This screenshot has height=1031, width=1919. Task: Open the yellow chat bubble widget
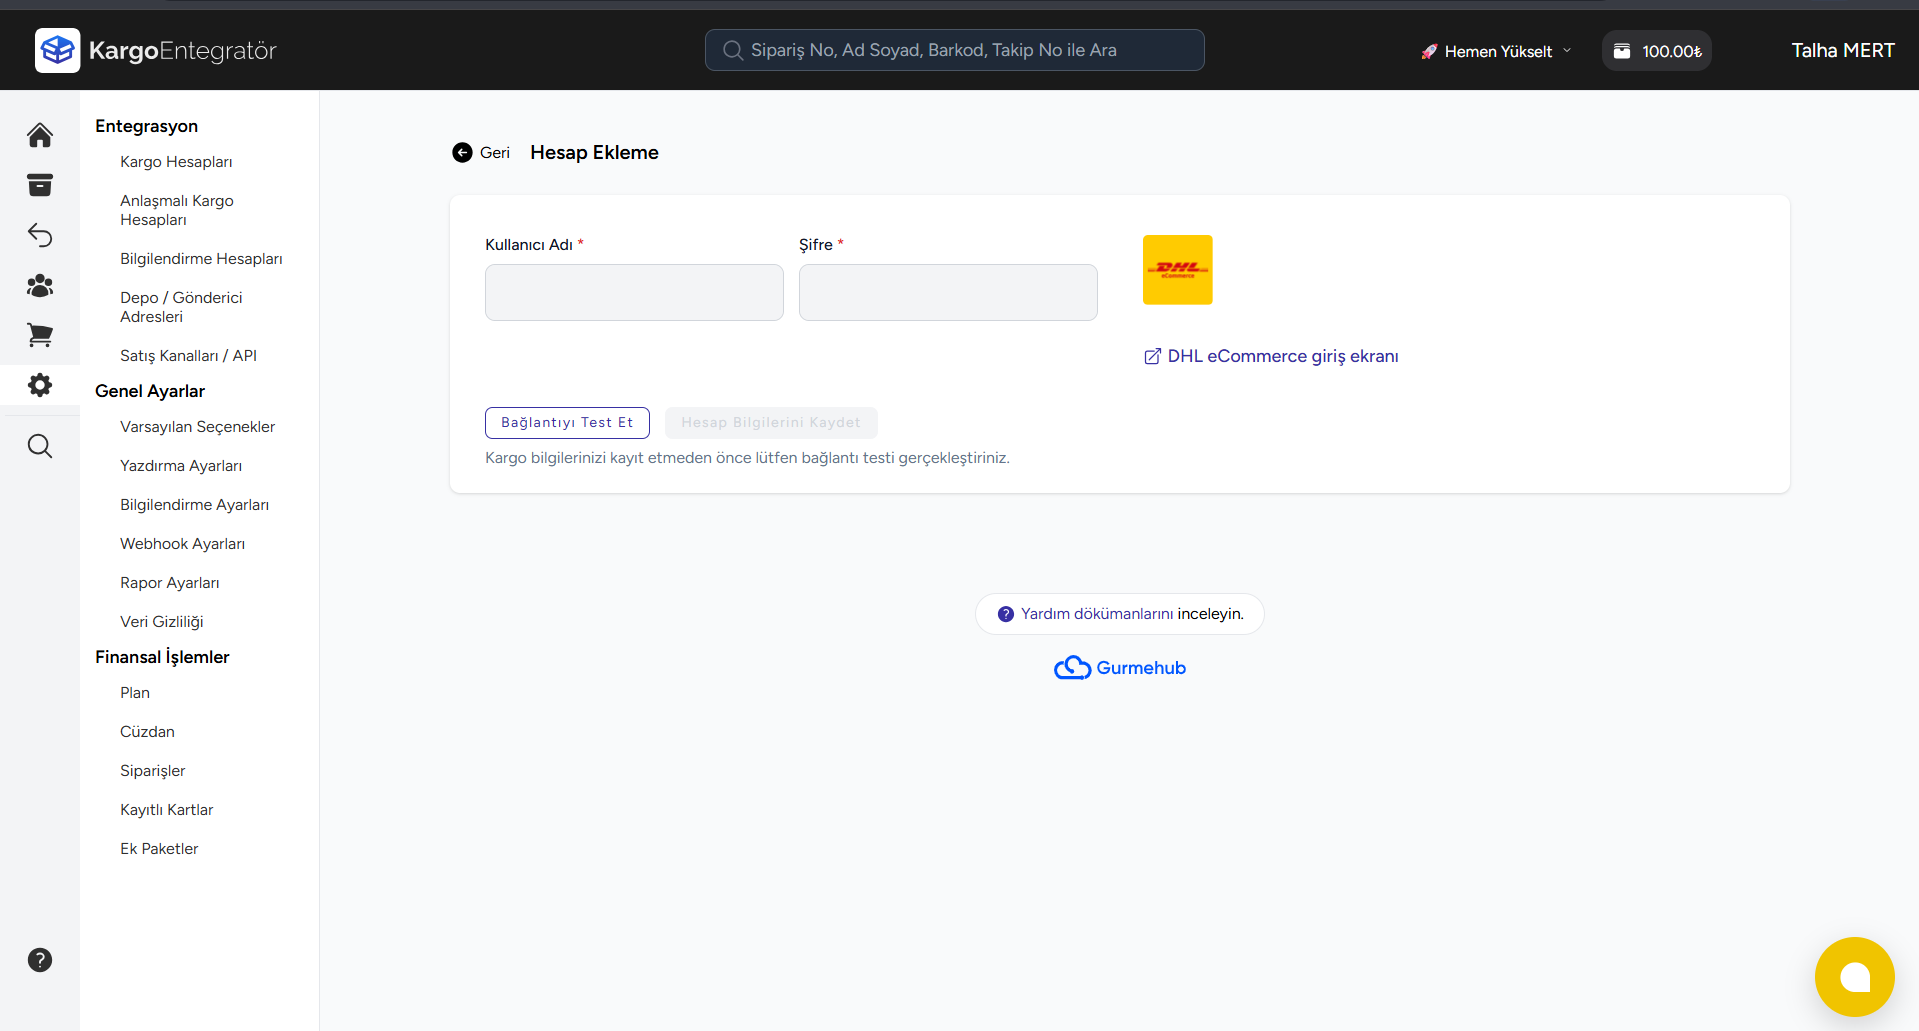coord(1854,977)
